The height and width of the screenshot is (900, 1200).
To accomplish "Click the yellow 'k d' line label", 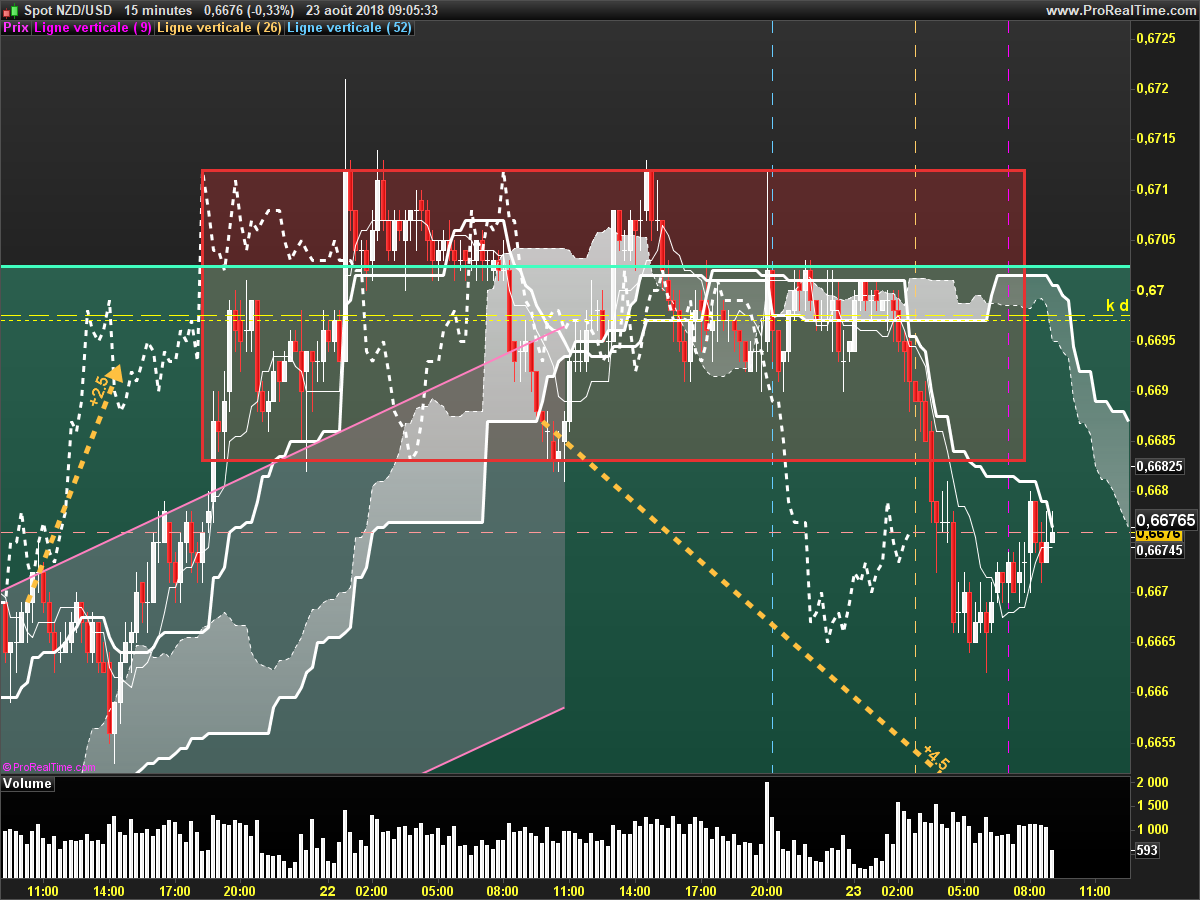I will click(1117, 305).
